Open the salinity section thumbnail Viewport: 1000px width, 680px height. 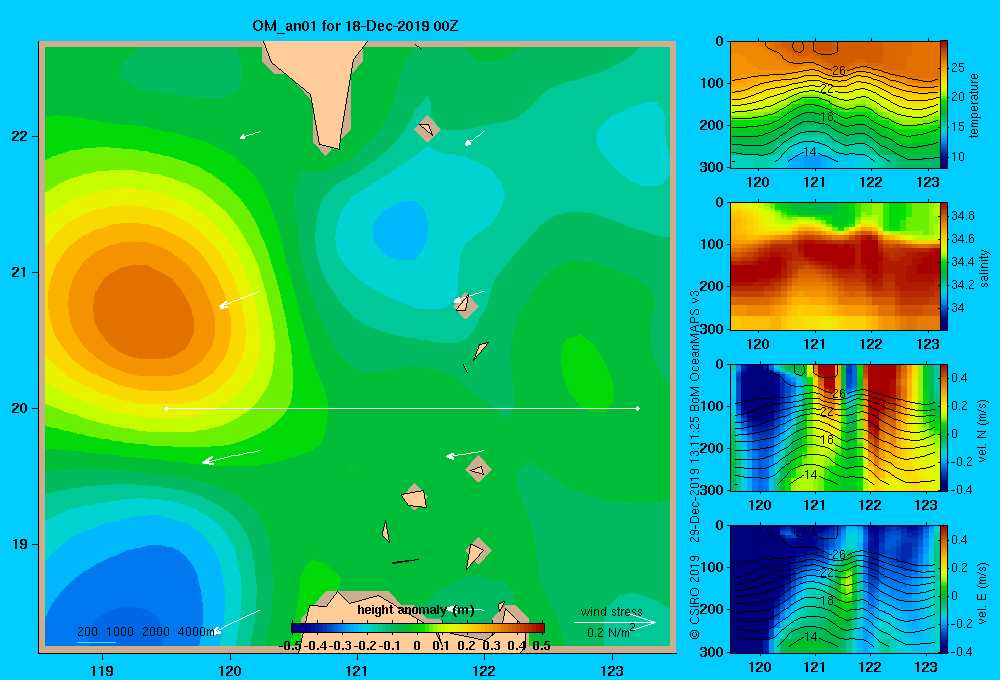click(x=834, y=266)
